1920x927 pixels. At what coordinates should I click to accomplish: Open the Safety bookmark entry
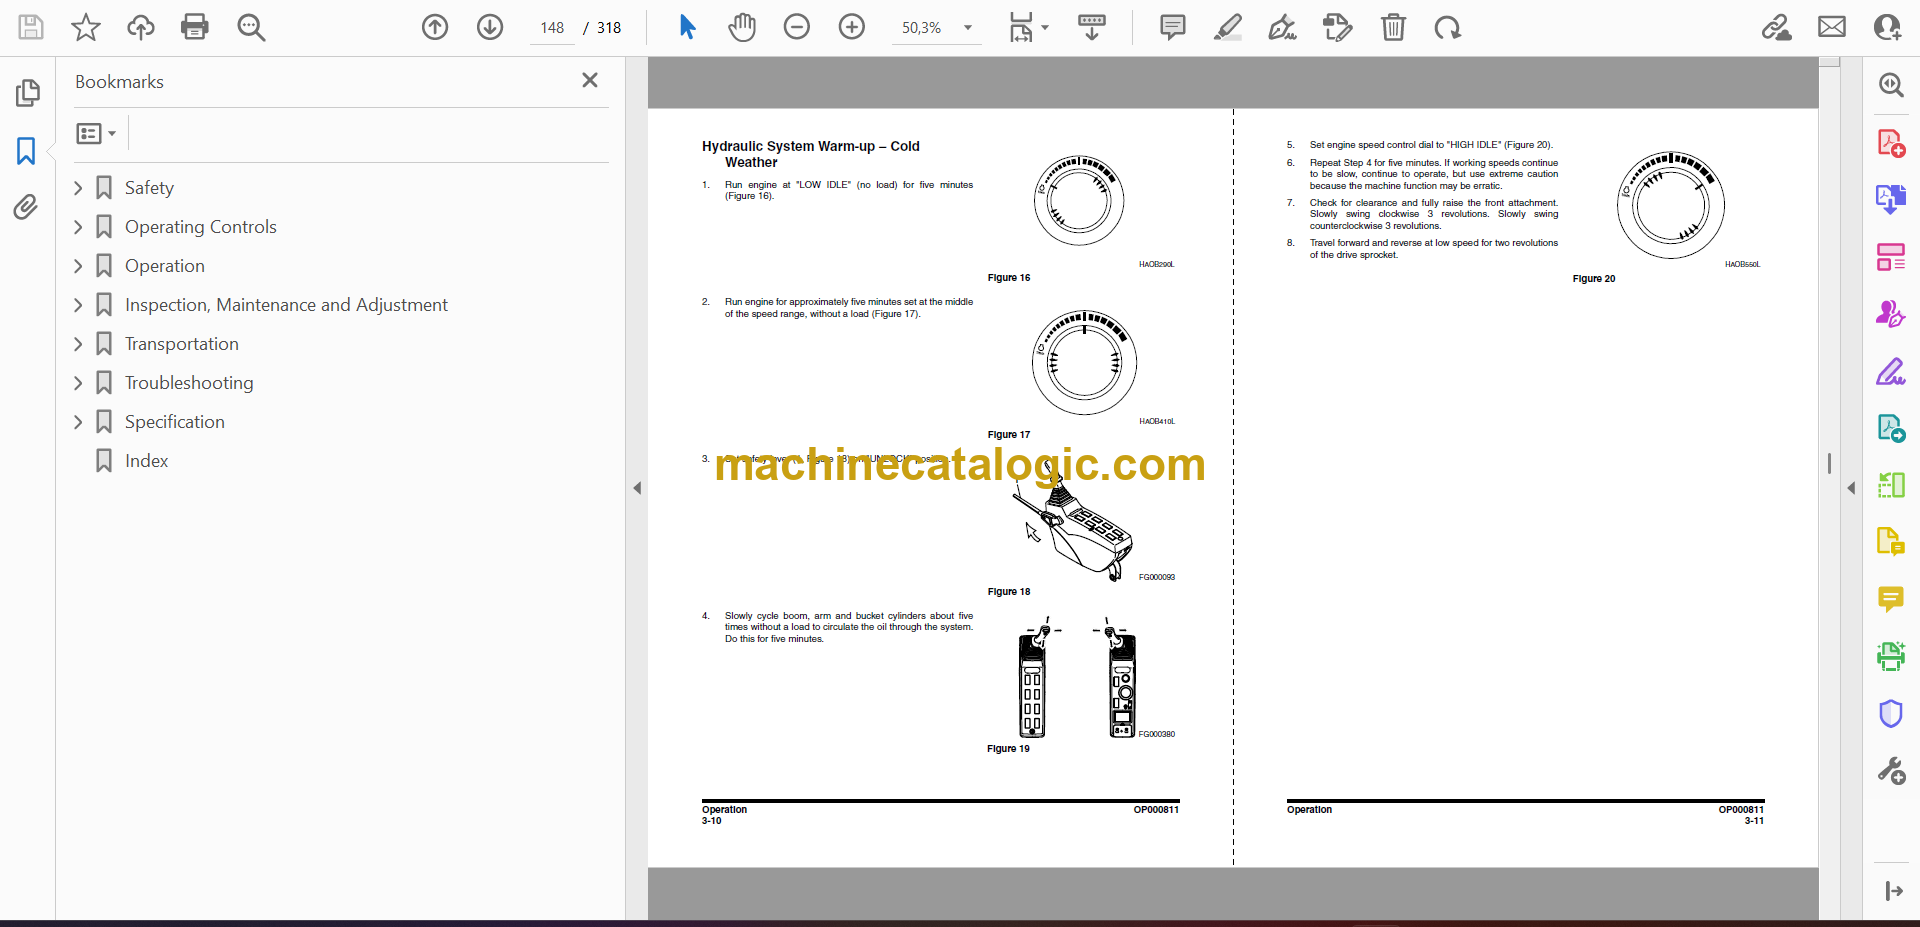tap(149, 188)
